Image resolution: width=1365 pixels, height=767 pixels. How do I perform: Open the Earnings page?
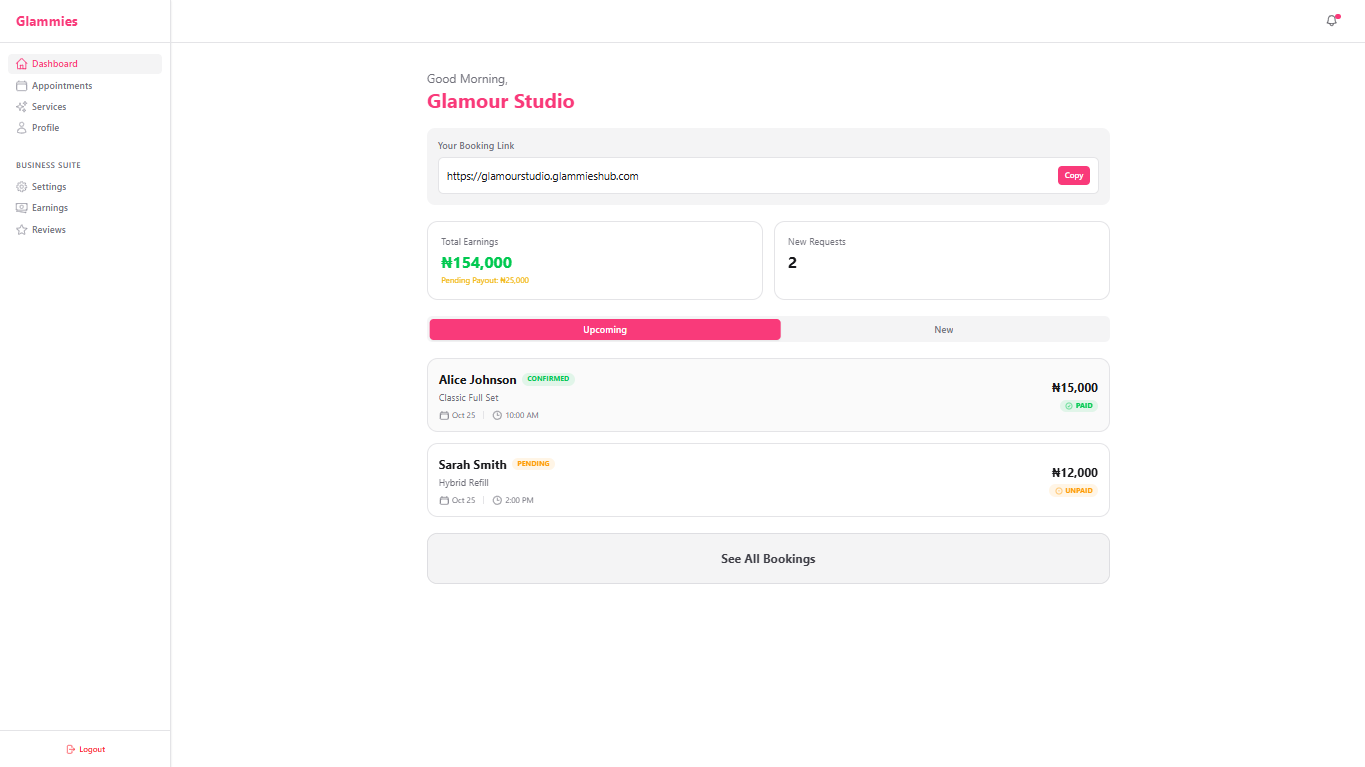[x=85, y=208]
